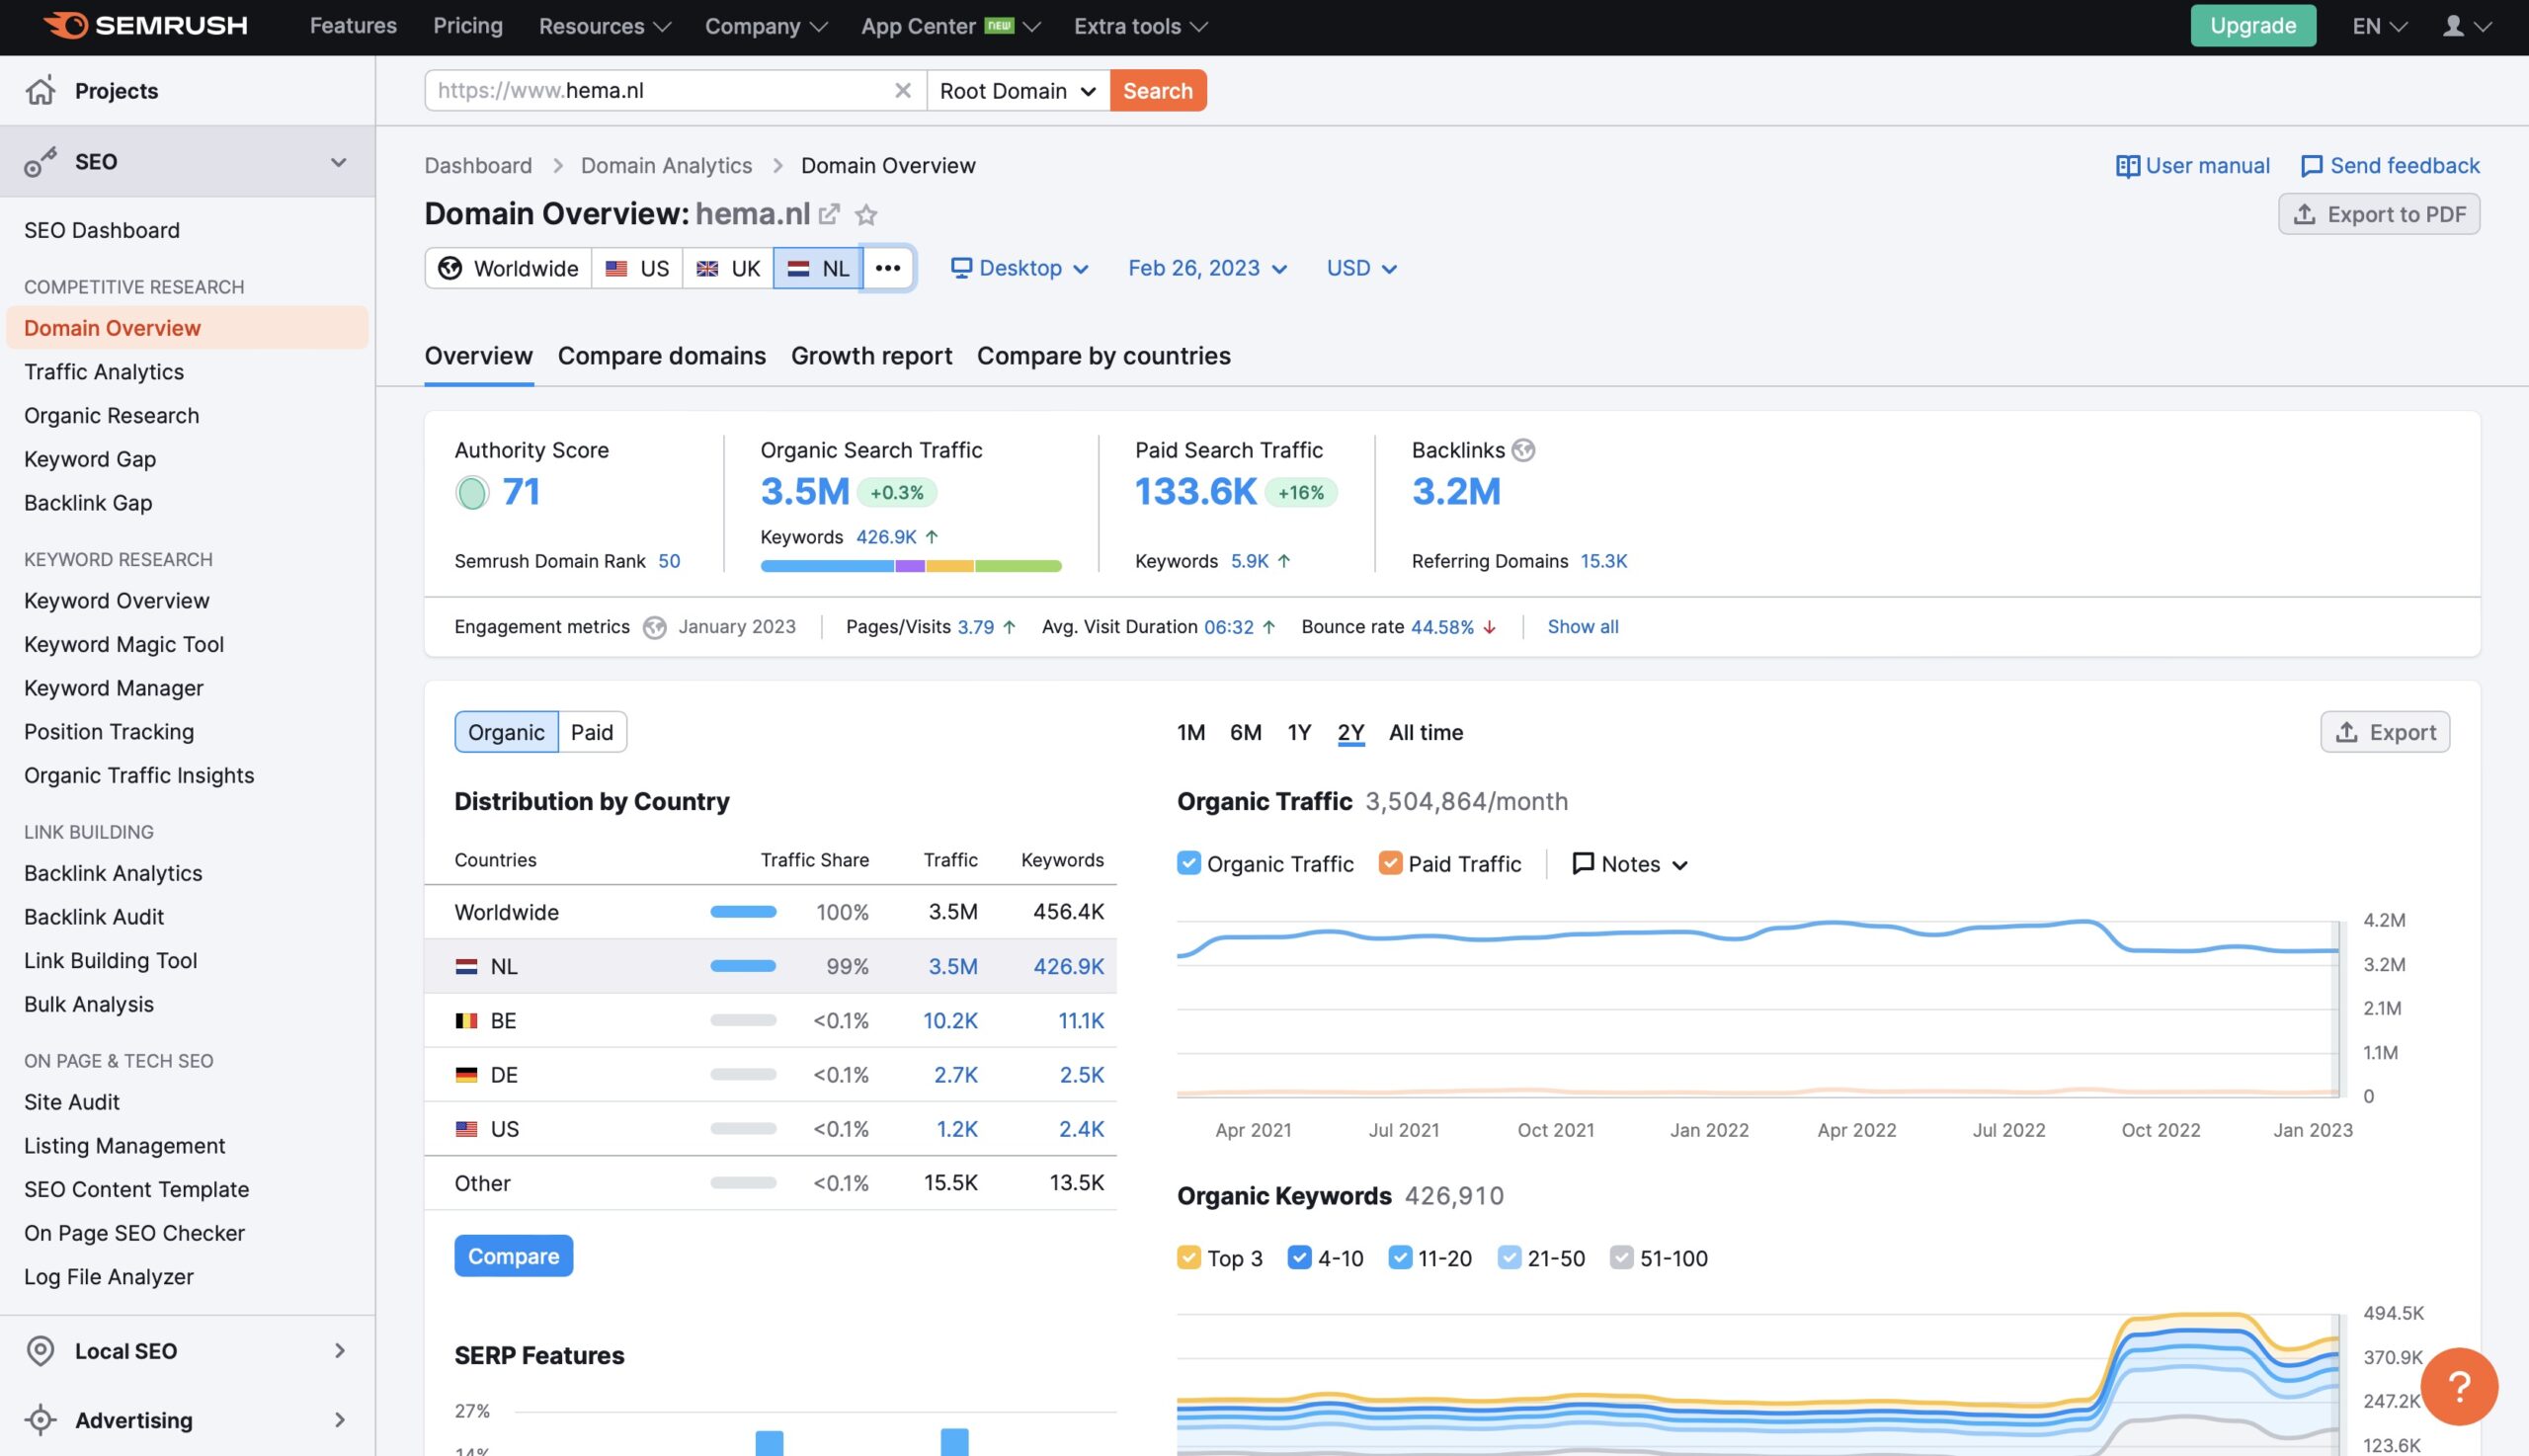Screen dimensions: 2529x1456
Task: Open Projects home icon
Action: coord(40,90)
